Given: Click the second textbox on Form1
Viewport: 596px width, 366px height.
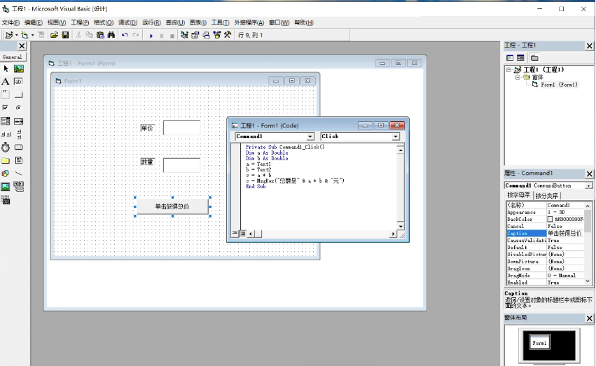Looking at the screenshot, I should (182, 165).
